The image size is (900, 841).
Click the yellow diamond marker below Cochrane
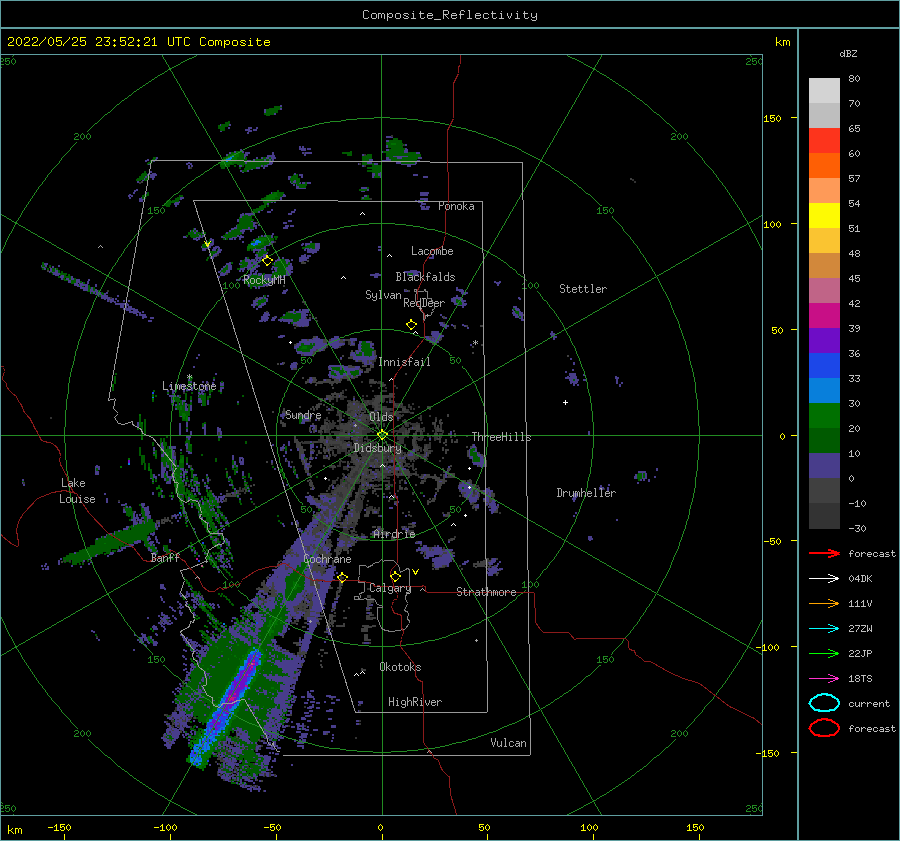pos(343,577)
